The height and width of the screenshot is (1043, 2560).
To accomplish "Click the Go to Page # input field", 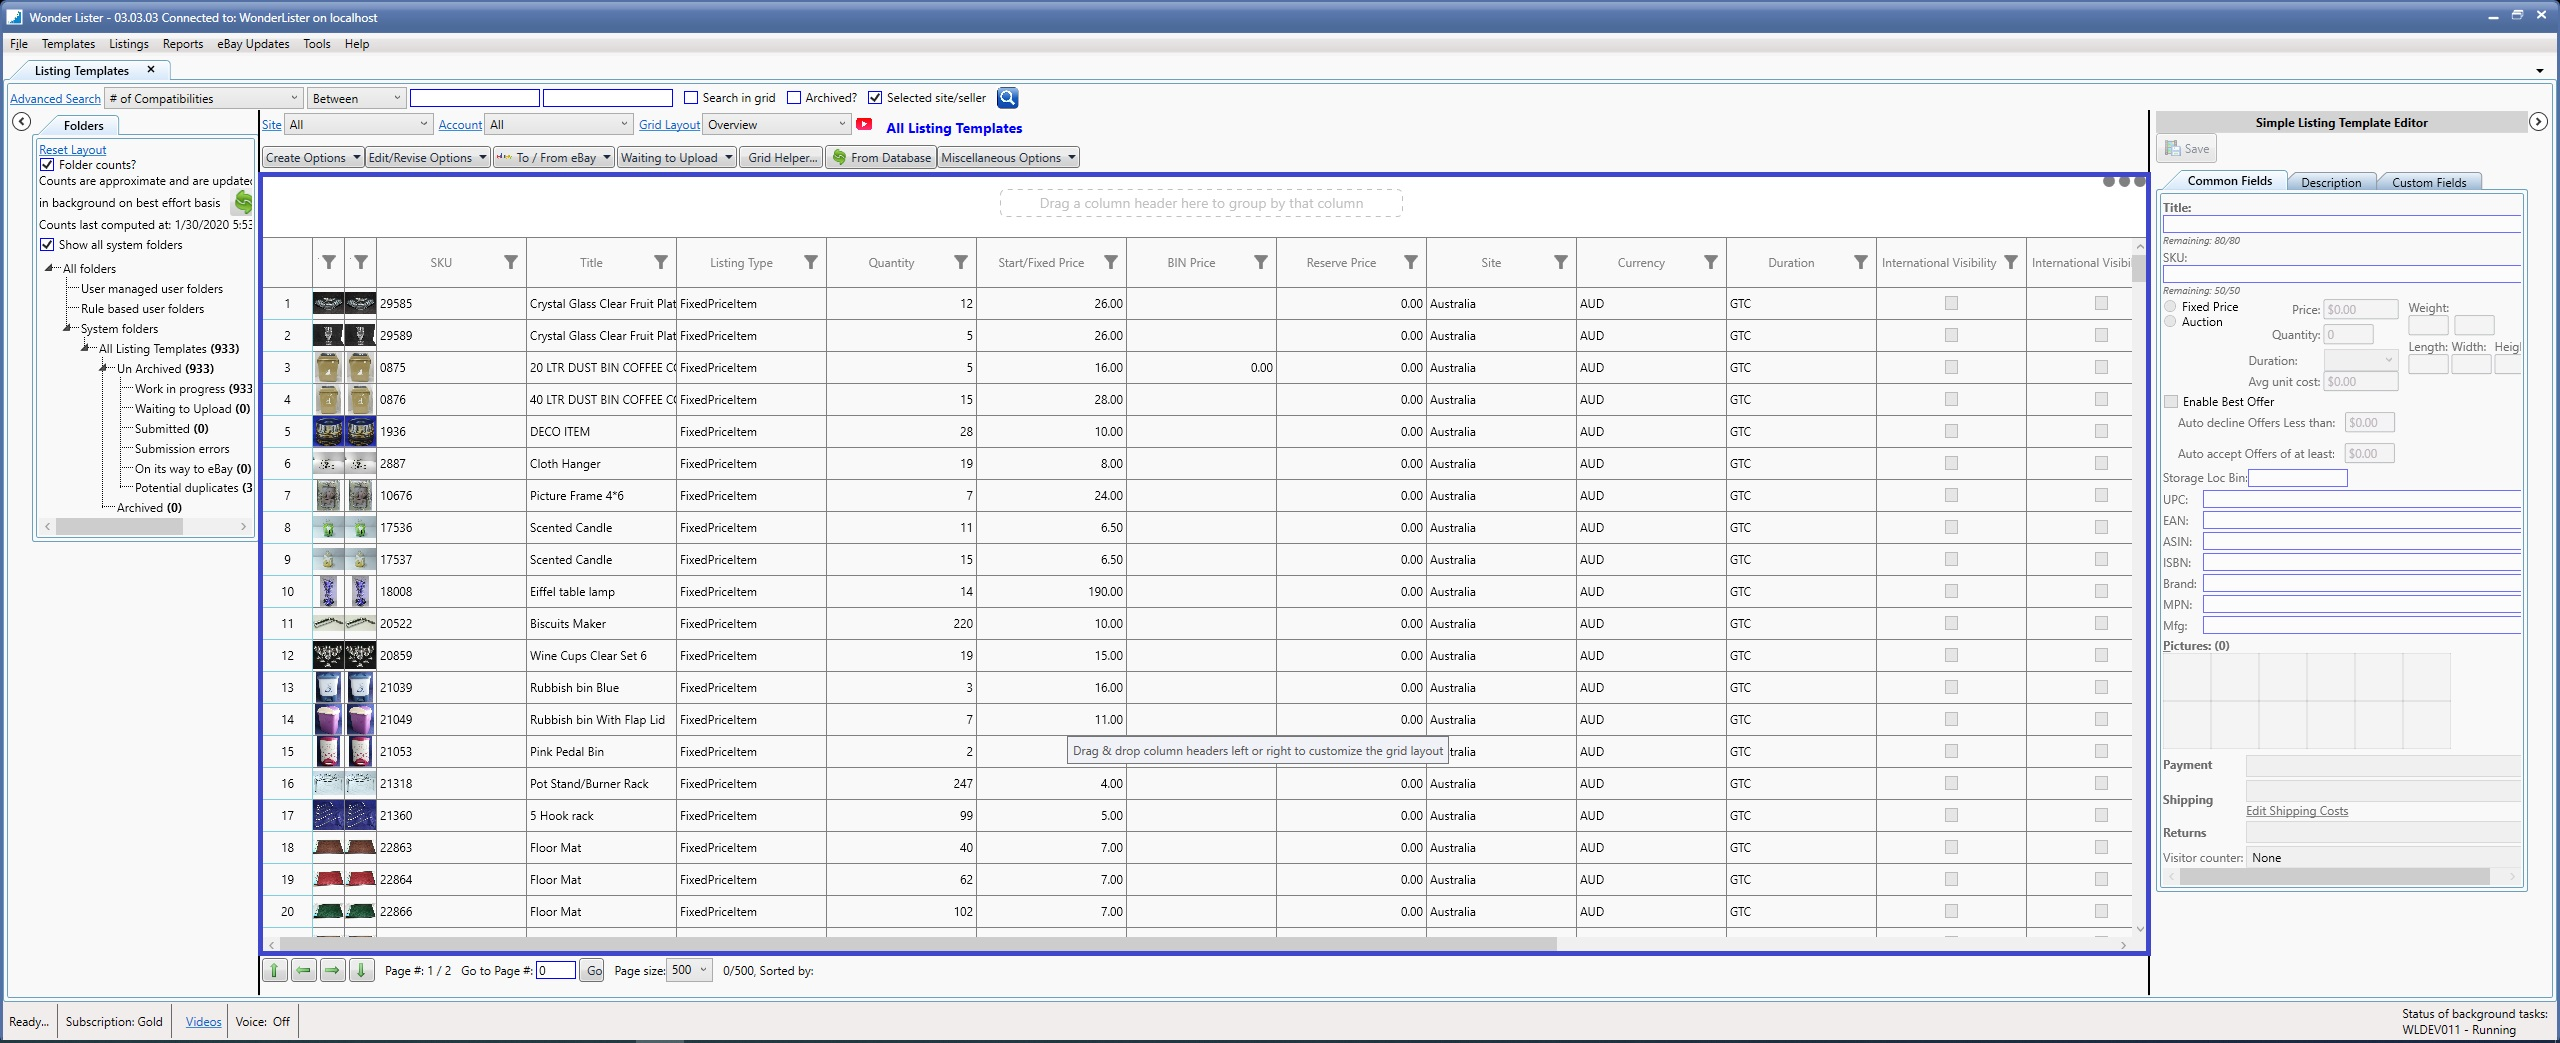I will point(556,970).
